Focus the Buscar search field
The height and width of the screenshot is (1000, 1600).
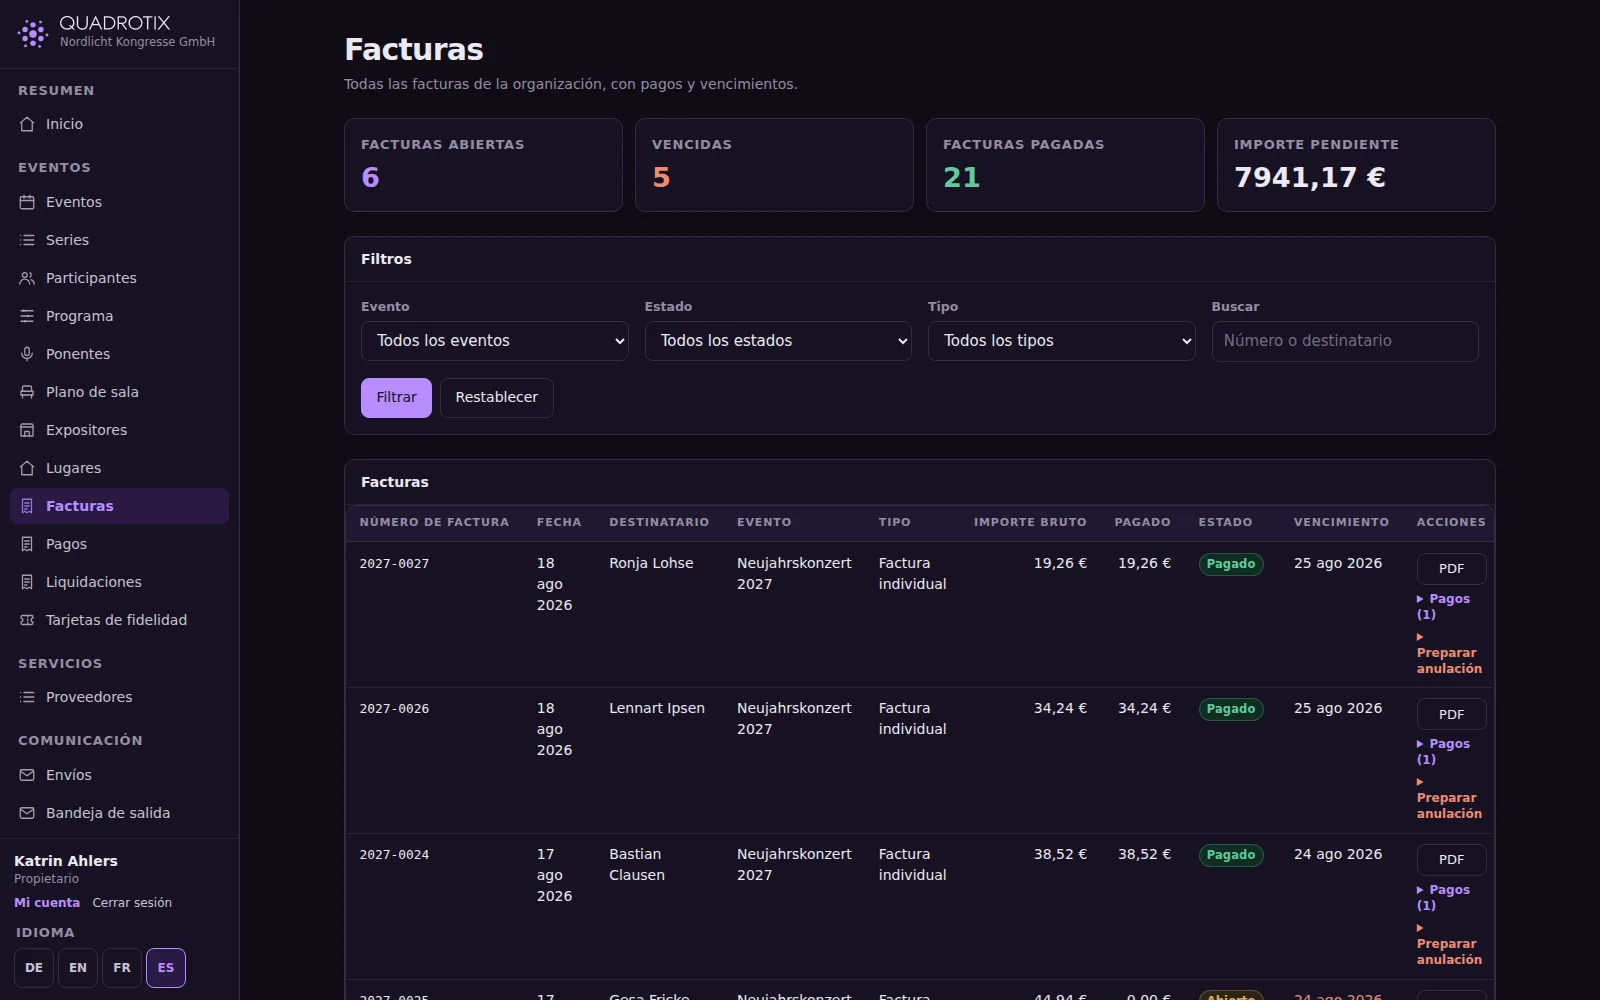coord(1345,341)
